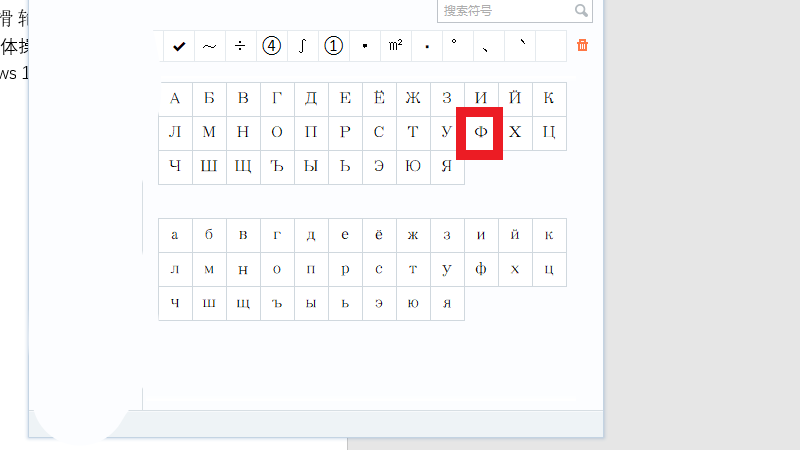Select uppercase Cyrillic letter Ж
Image resolution: width=800 pixels, height=450 pixels.
pos(413,99)
